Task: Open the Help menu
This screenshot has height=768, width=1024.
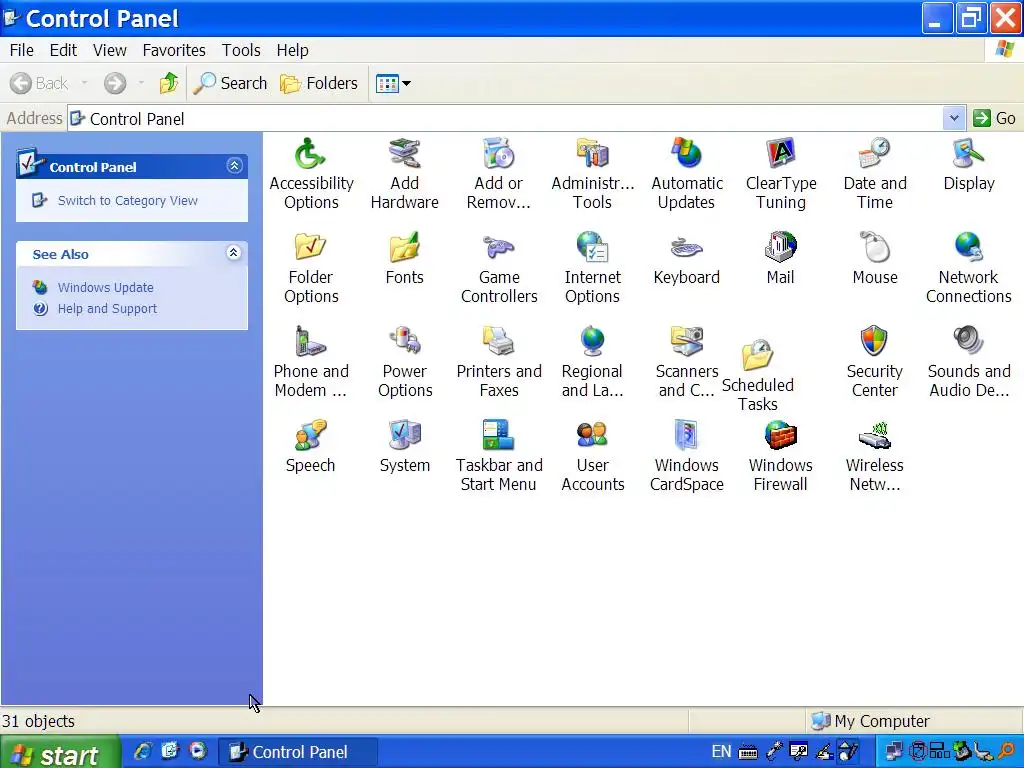Action: coord(292,50)
